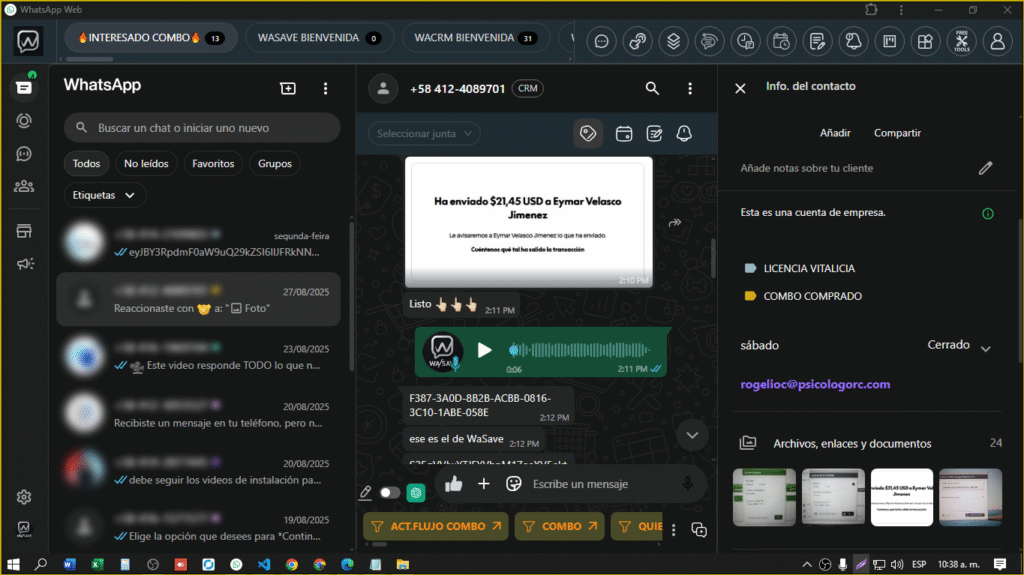Screen dimensions: 1024x575
Task: Open the "Seleccionar junta" dropdown
Action: click(x=424, y=133)
